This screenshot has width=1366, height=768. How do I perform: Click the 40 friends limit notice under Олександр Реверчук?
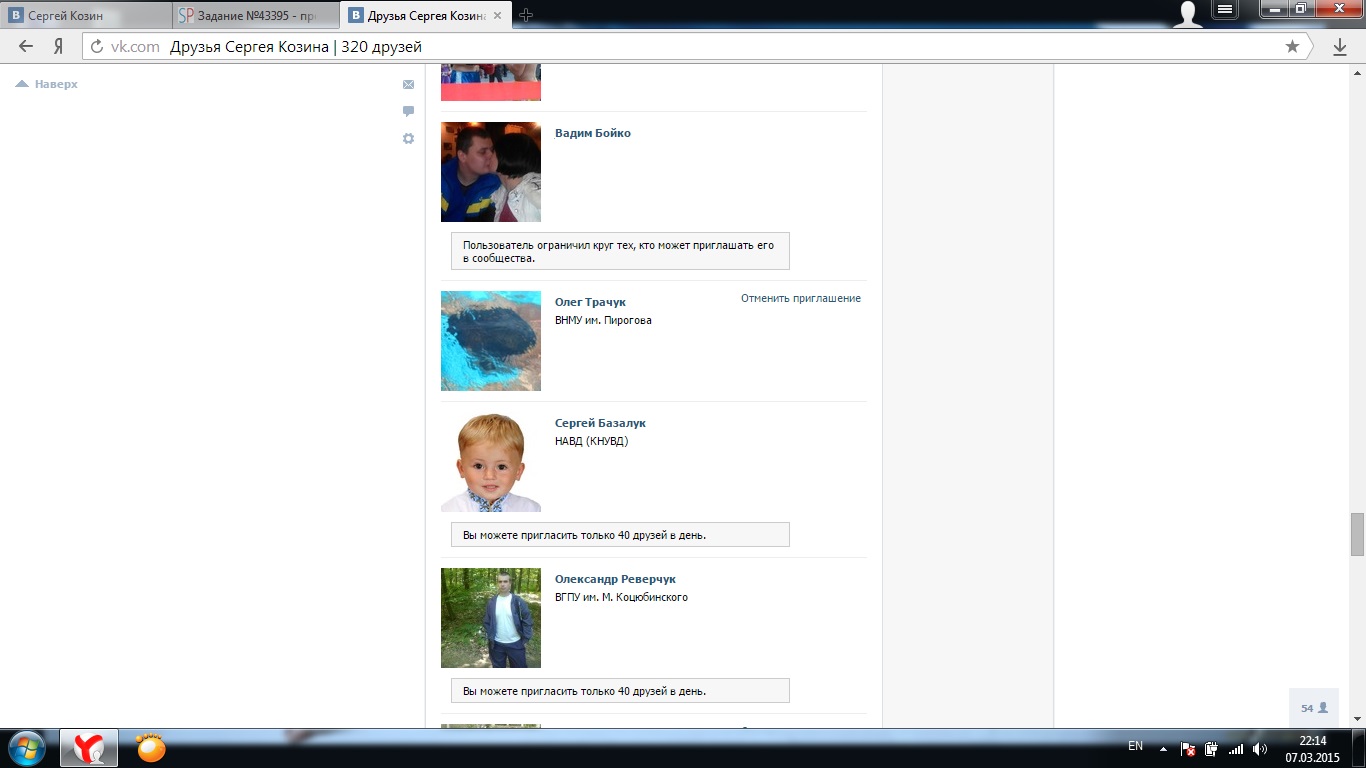pyautogui.click(x=620, y=691)
